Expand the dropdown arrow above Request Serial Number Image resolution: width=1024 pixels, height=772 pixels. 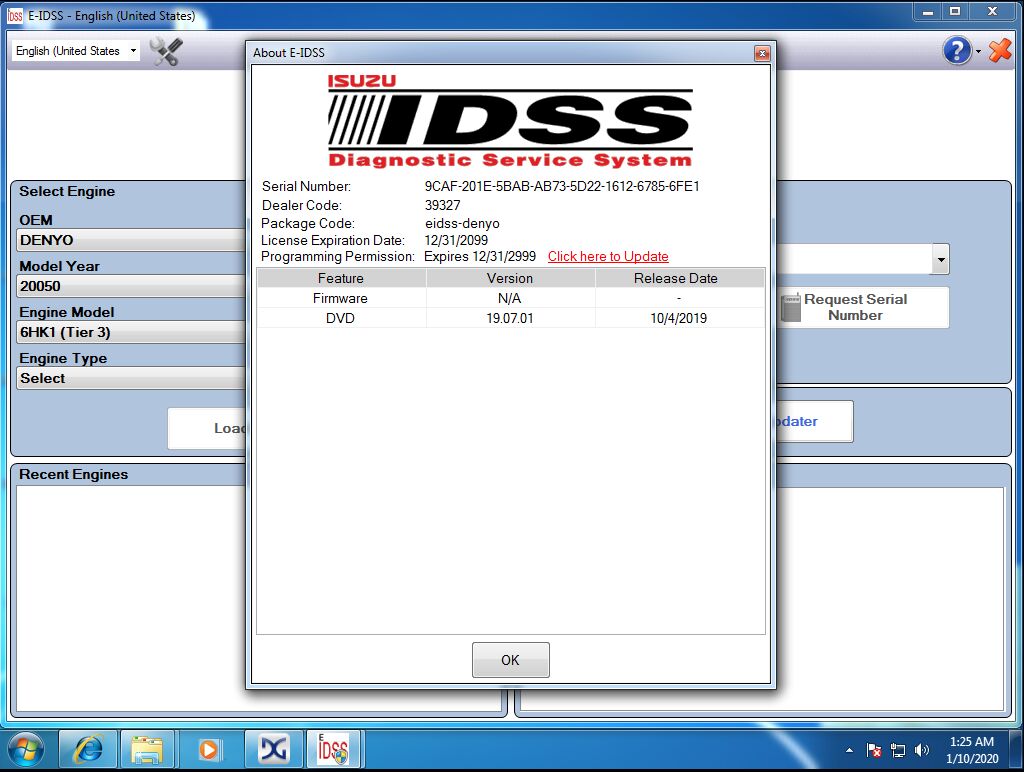point(940,259)
